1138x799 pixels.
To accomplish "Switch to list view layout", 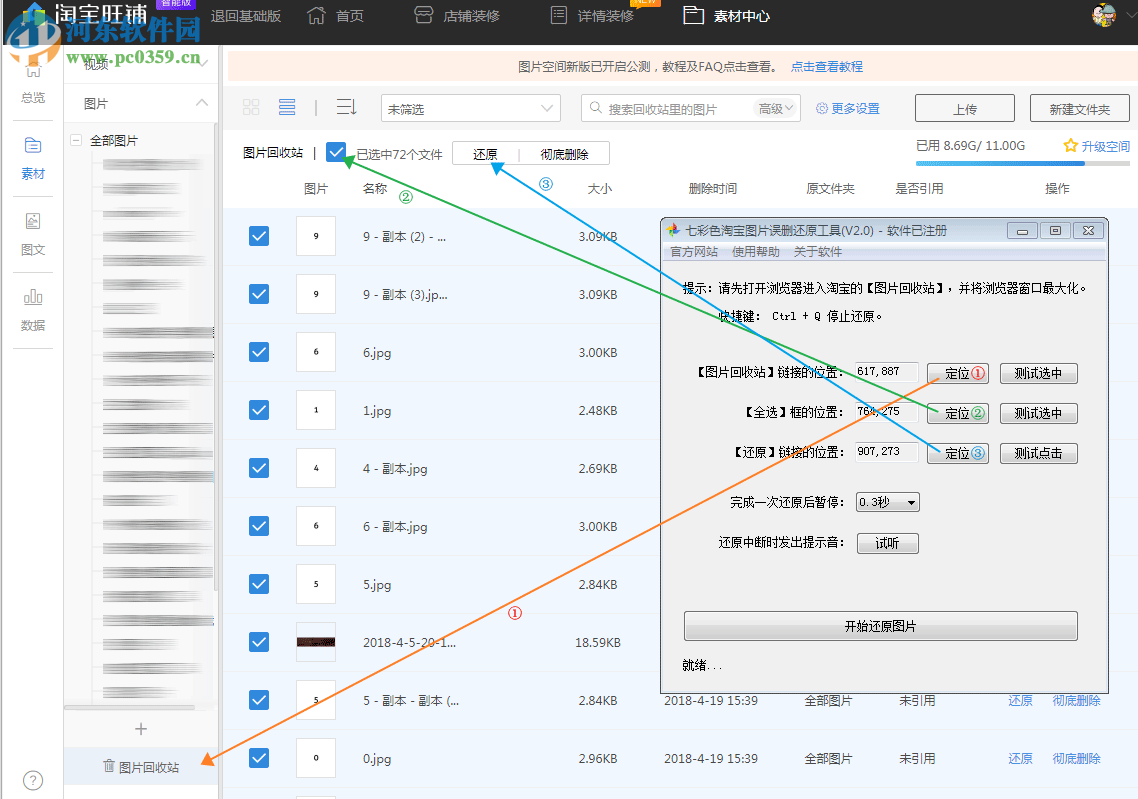I will (x=286, y=105).
